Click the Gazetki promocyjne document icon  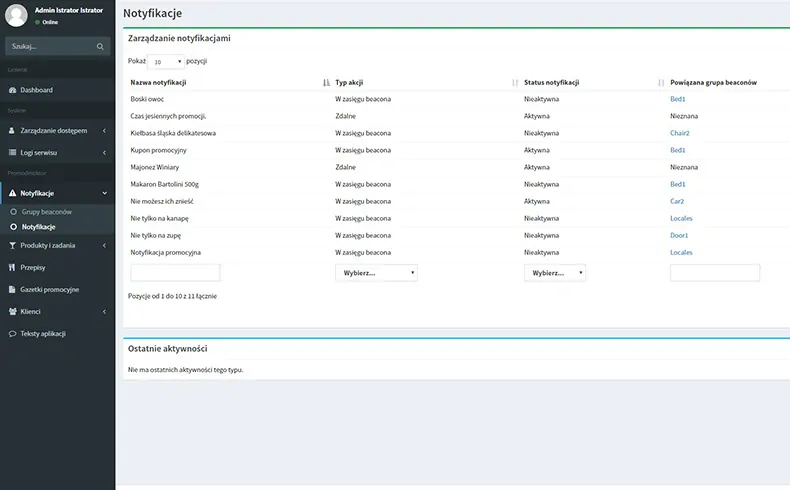click(x=12, y=289)
